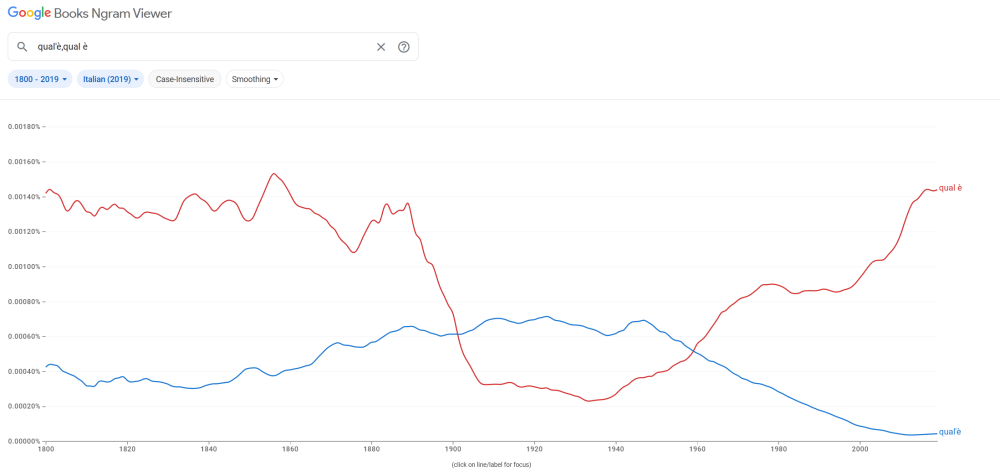Click into the ngram search text field
The image size is (1000, 471).
tap(200, 47)
